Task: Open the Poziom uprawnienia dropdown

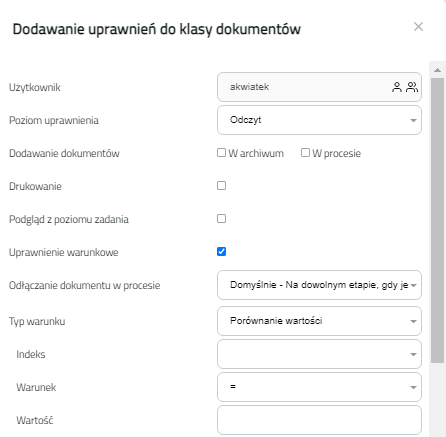Action: point(319,120)
